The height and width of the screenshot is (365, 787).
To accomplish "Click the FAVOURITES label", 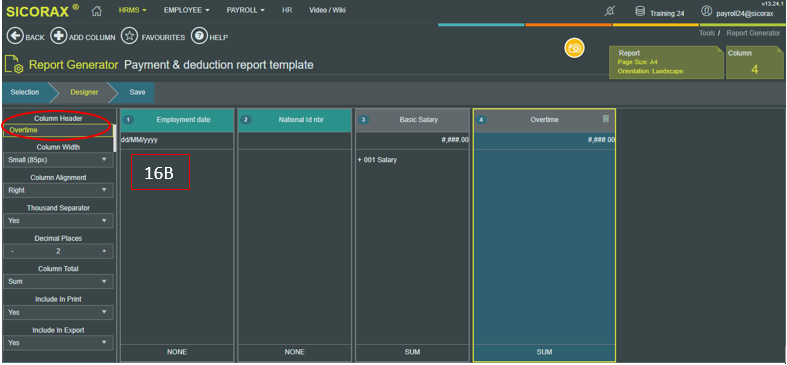I will (x=163, y=38).
